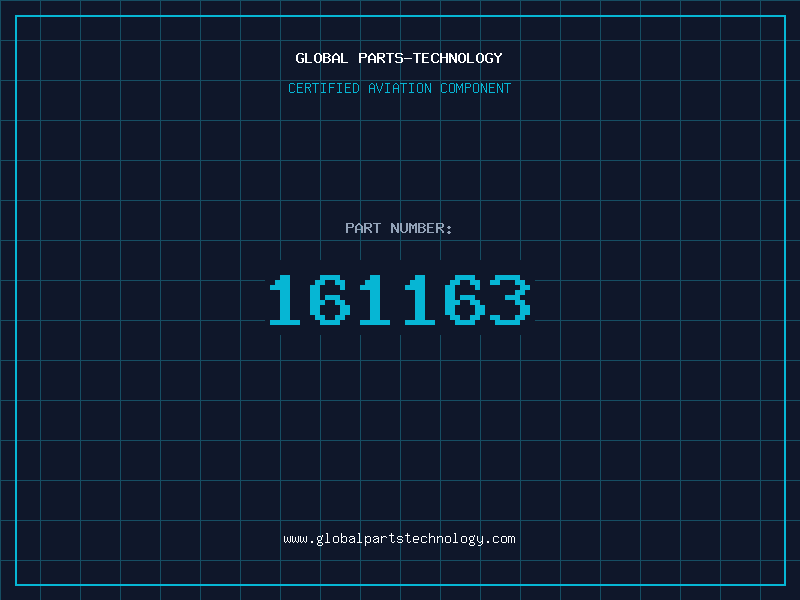Select the CERTIFIED AVIATION COMPONENT subtitle
Viewport: 800px width, 600px height.
pos(399,88)
